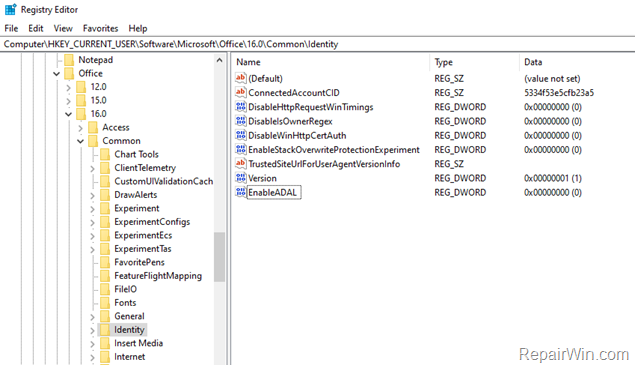Collapse the Office tree node

(56, 74)
